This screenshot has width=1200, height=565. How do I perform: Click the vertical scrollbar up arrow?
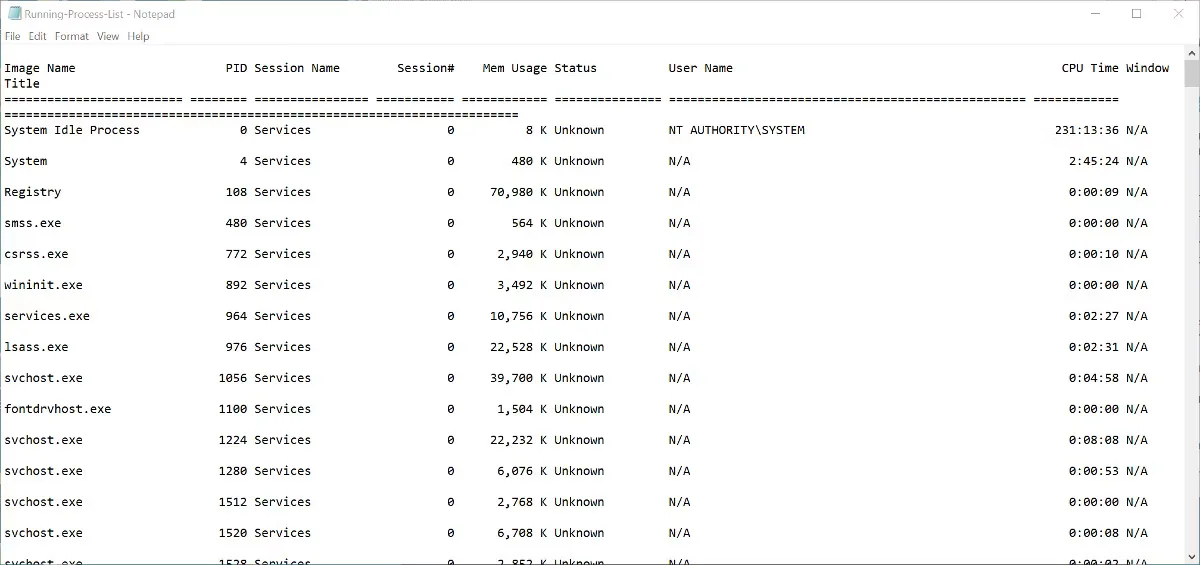click(x=1191, y=53)
